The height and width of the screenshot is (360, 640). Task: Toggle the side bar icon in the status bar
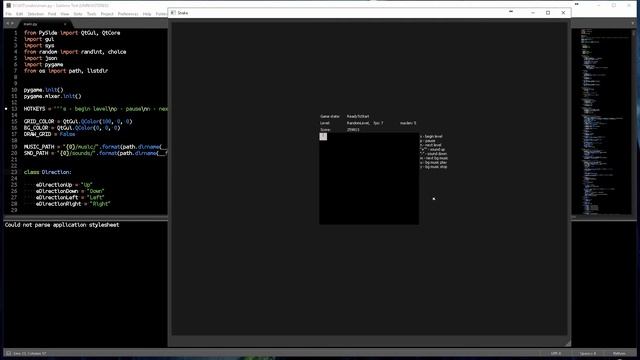(x=8, y=353)
